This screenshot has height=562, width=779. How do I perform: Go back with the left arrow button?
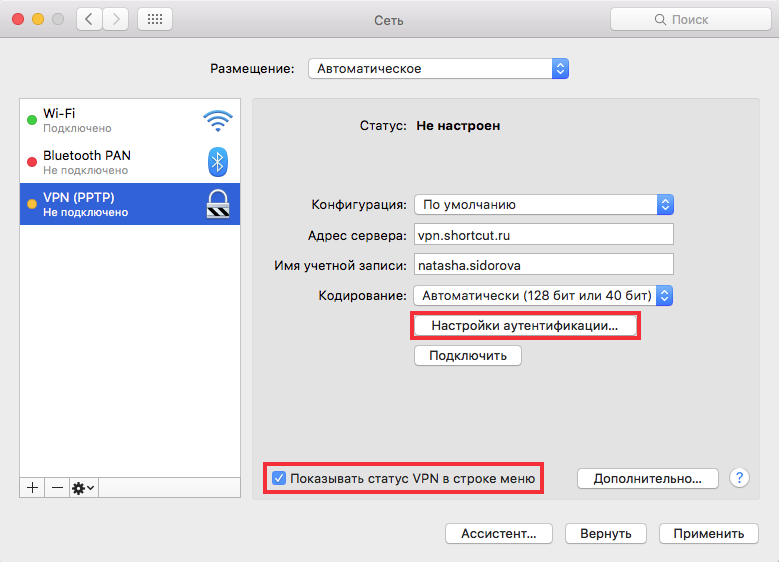point(89,19)
